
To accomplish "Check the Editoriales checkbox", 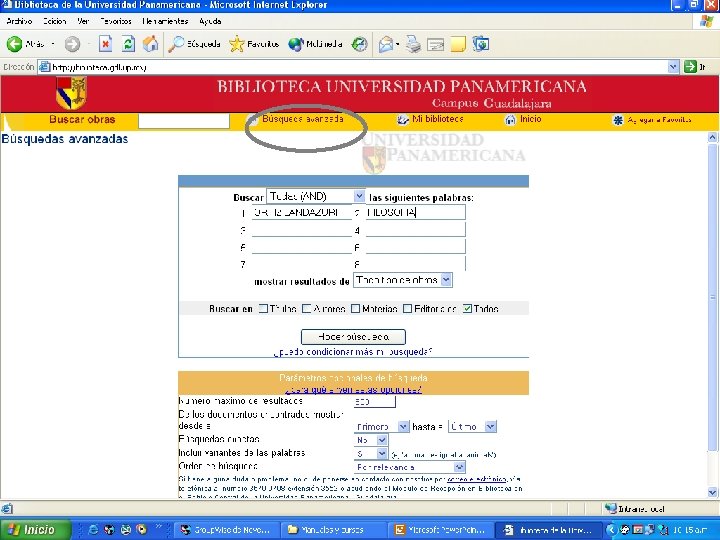I will pos(407,309).
